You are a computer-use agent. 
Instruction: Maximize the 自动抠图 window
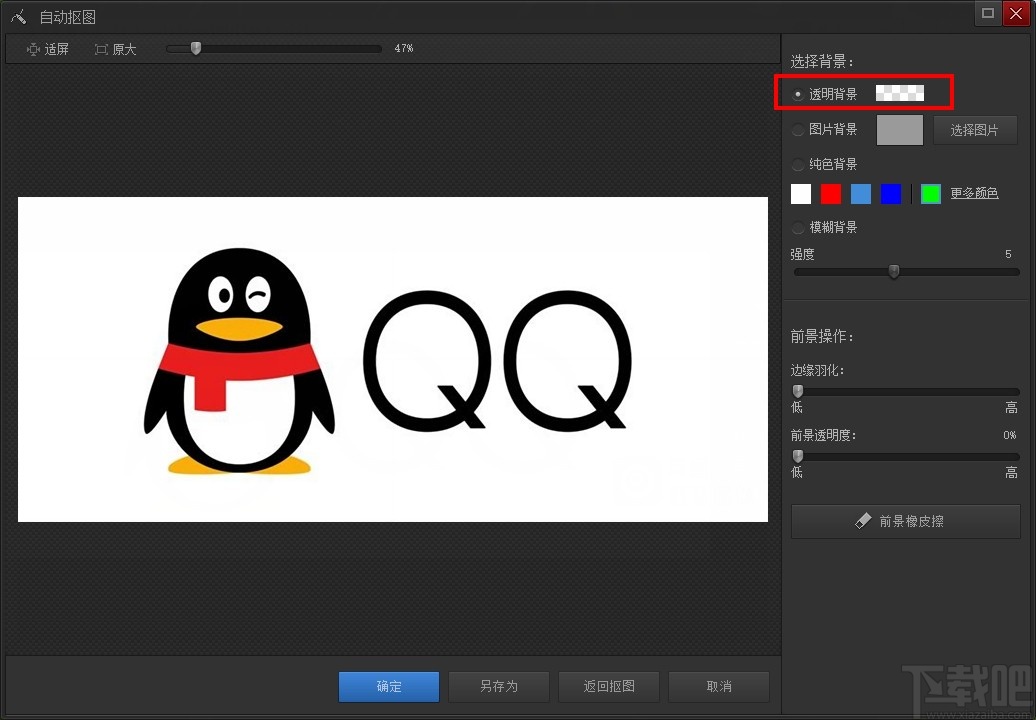(x=988, y=13)
